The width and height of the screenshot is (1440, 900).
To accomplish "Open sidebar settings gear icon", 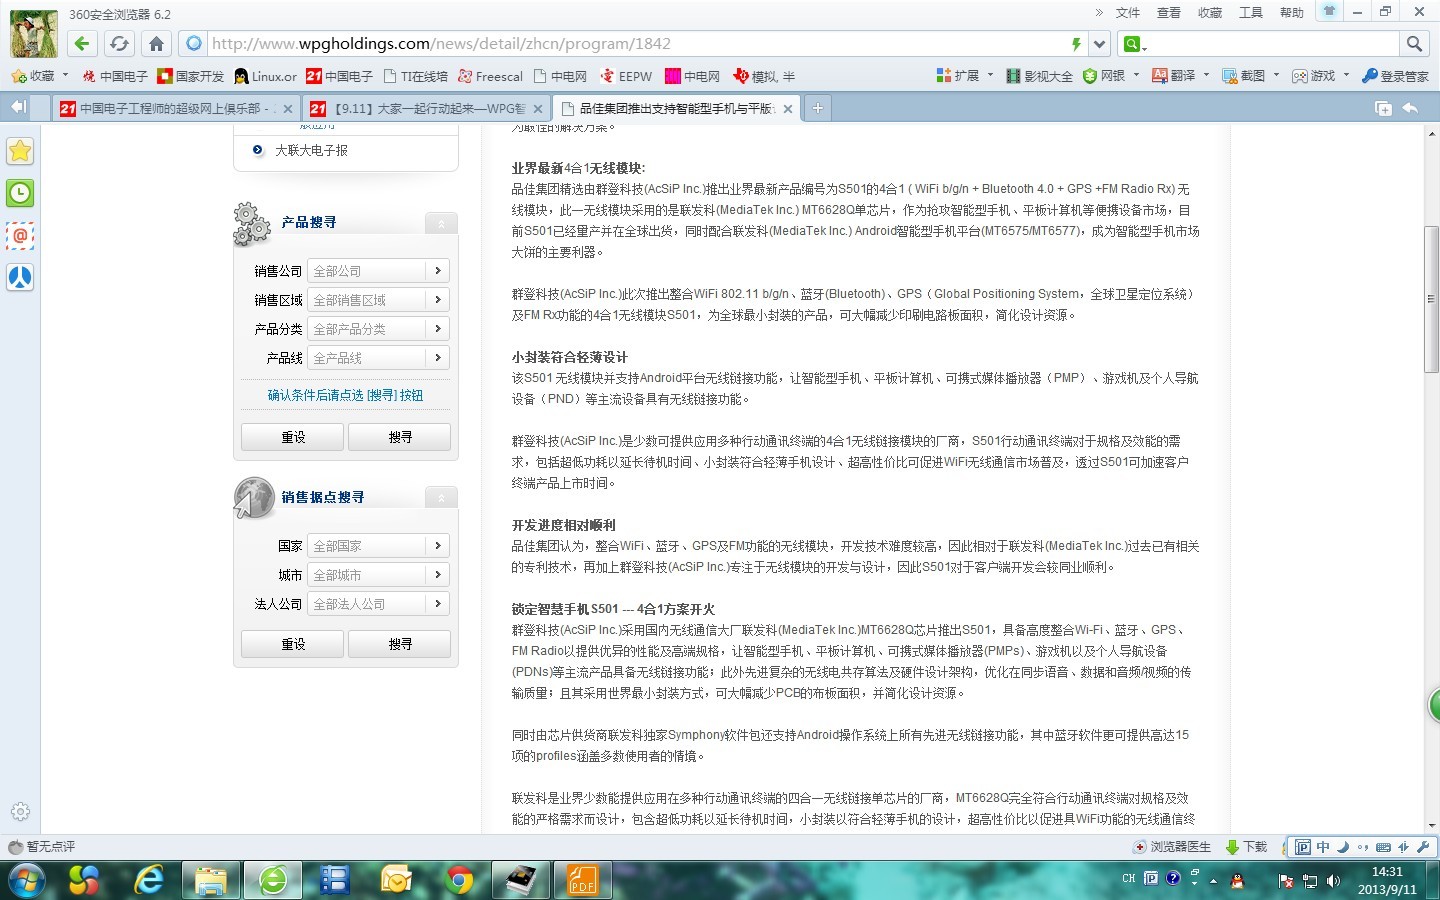I will 20,811.
